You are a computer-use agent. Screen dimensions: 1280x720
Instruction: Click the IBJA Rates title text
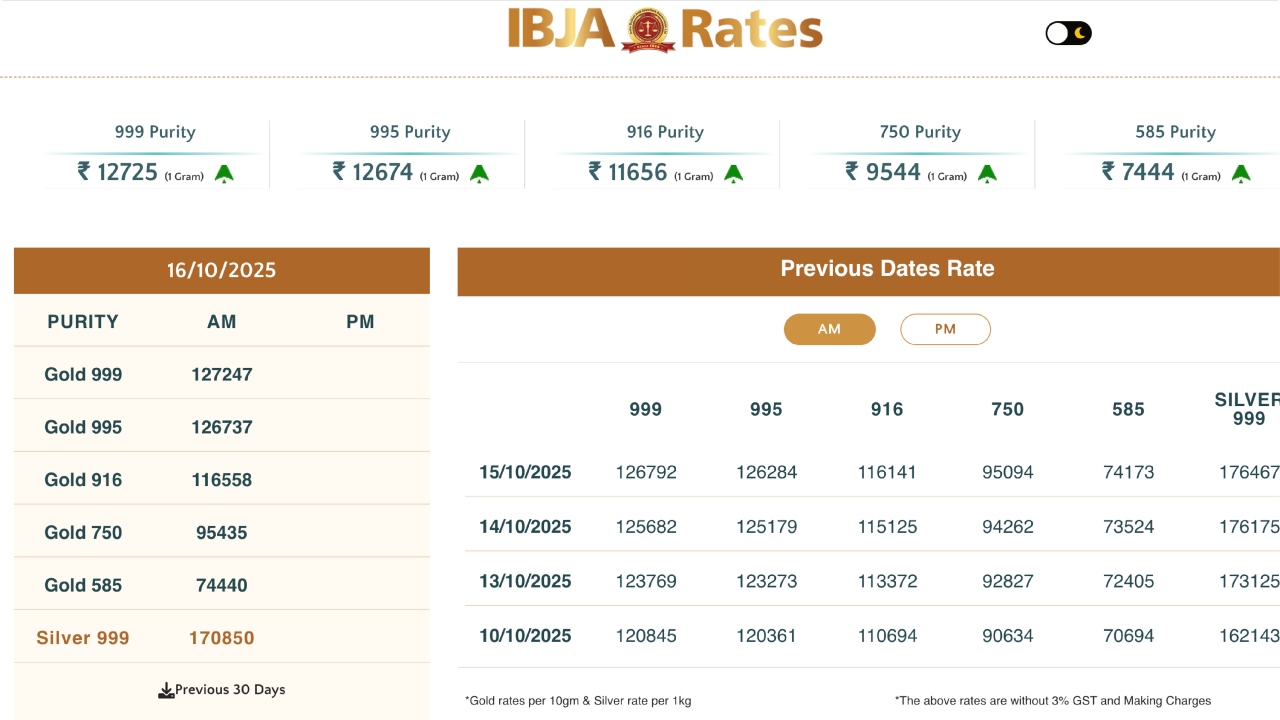pyautogui.click(x=750, y=30)
